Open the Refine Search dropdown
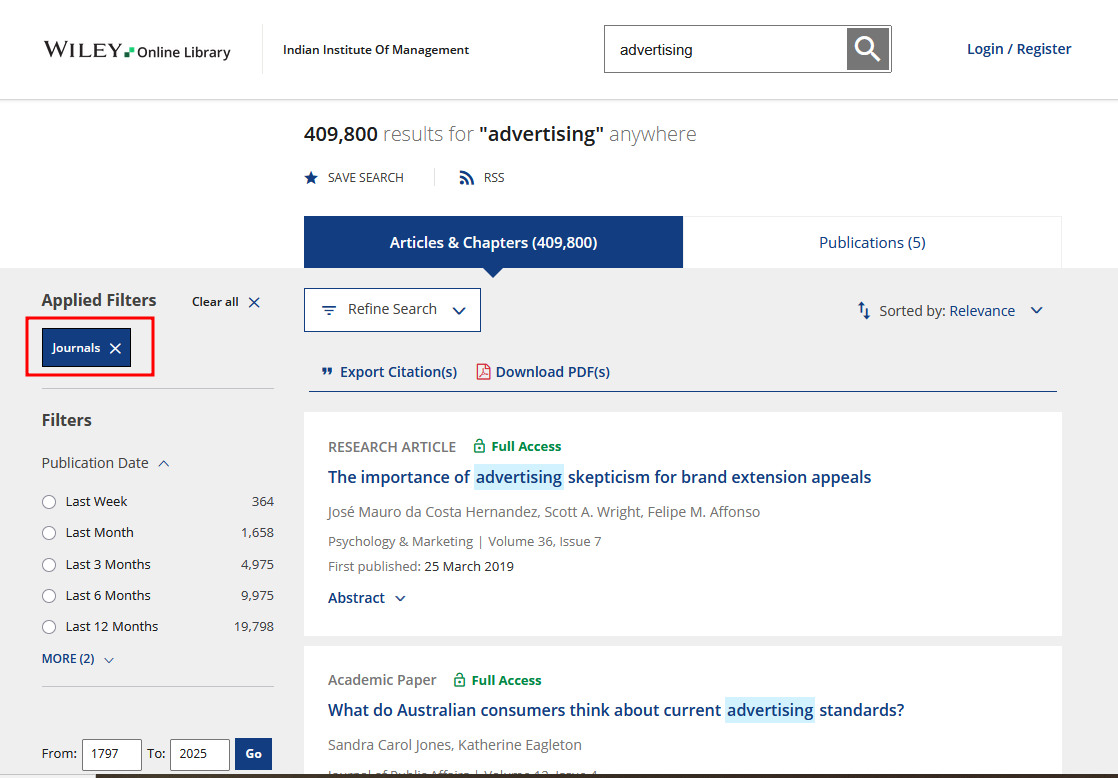The height and width of the screenshot is (778, 1118). pyautogui.click(x=392, y=310)
